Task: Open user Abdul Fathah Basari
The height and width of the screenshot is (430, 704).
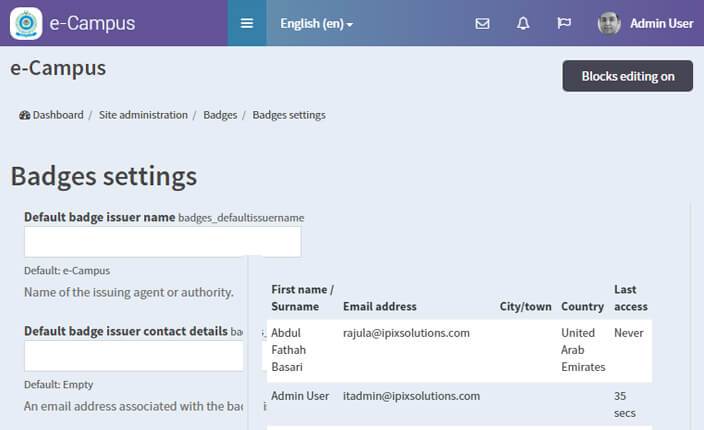Action: [288, 350]
